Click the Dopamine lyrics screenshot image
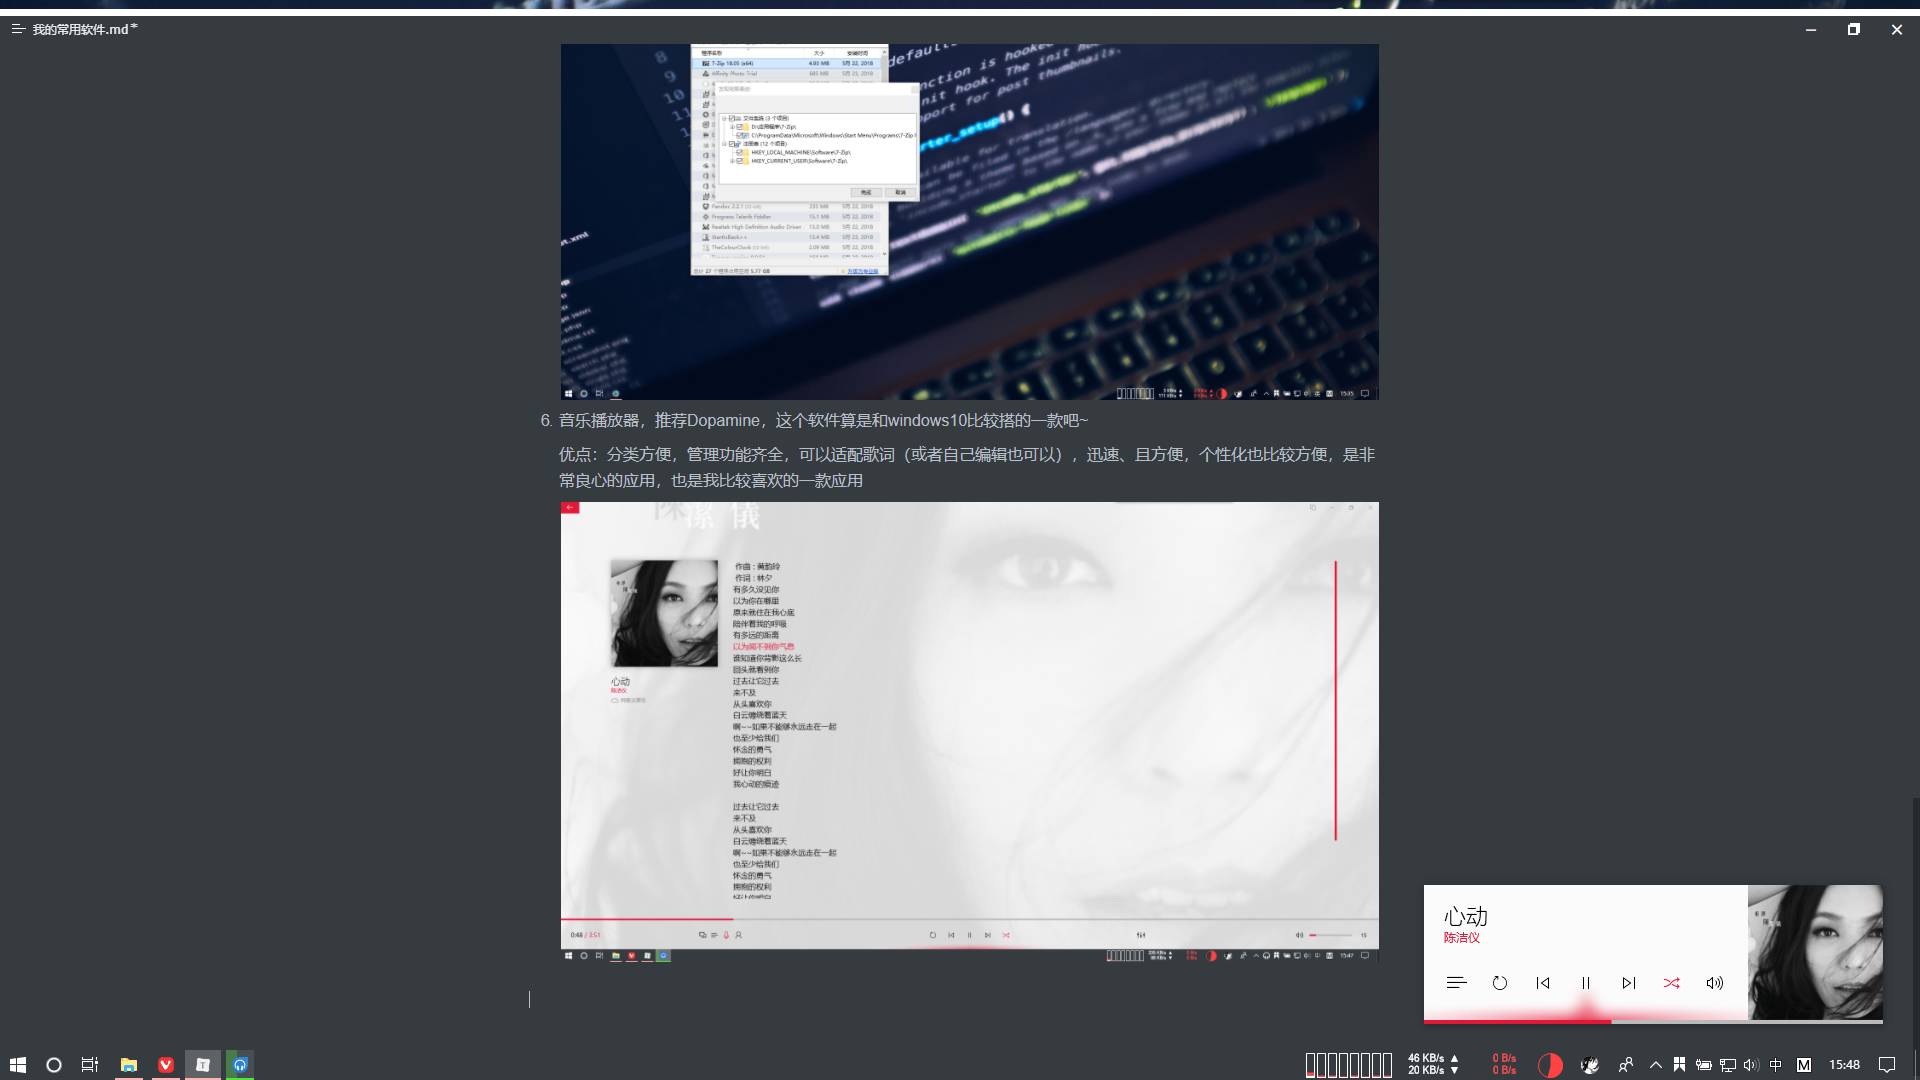1920x1080 pixels. (x=969, y=730)
